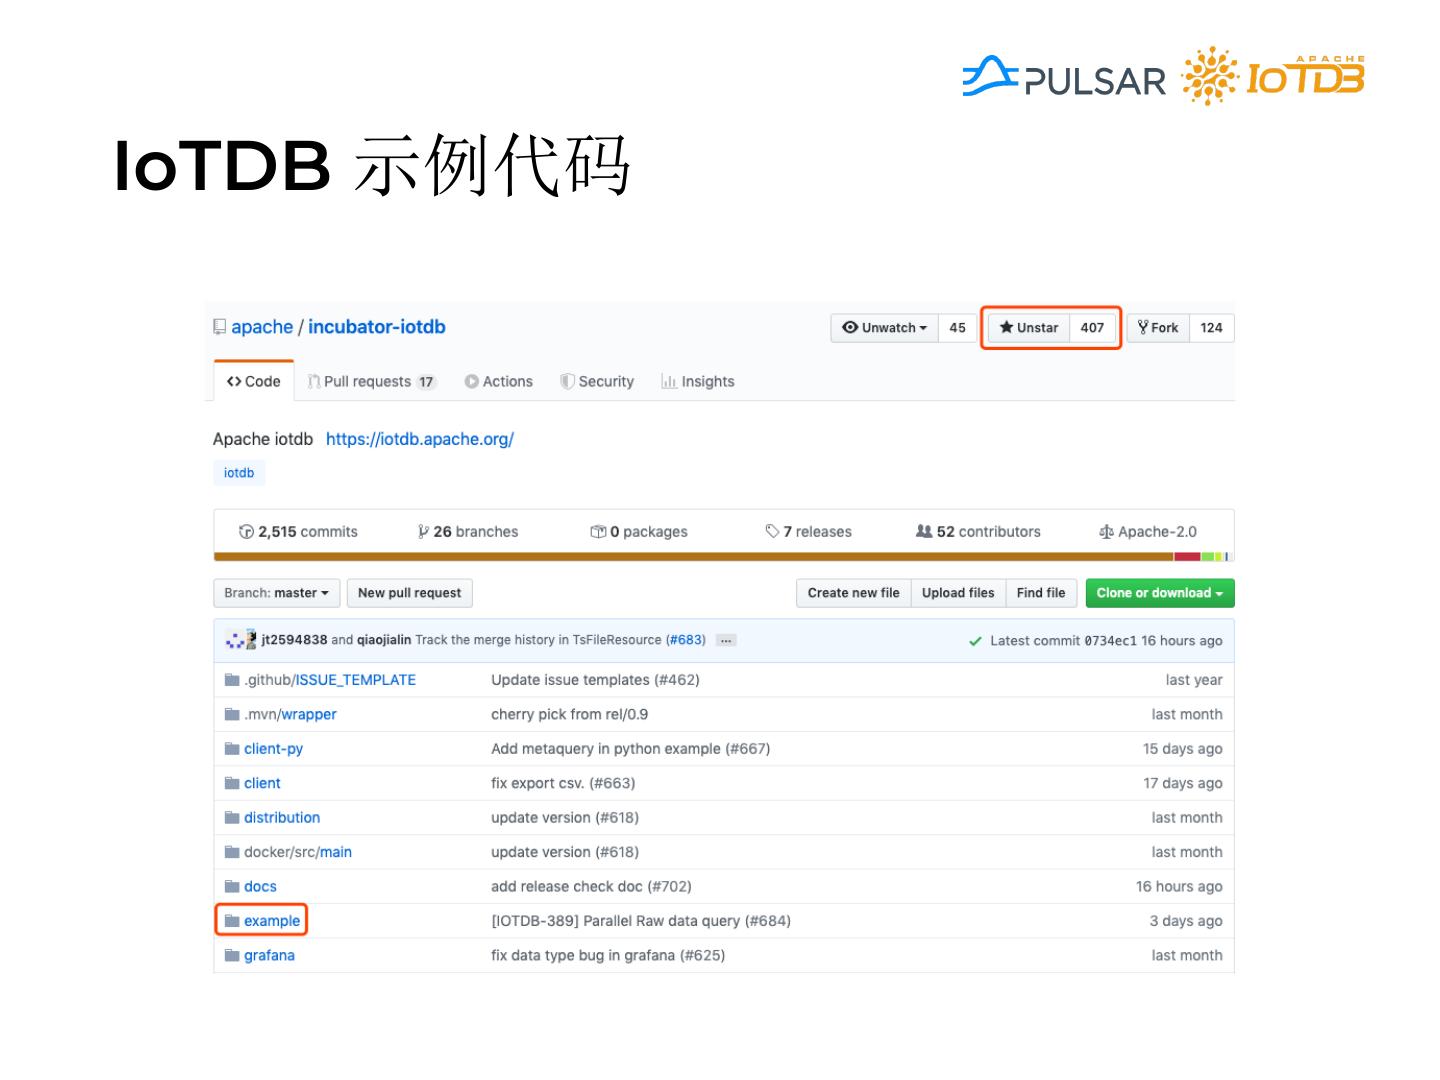Open latest commit hash 0734ec1
1440x1080 pixels.
tap(1110, 641)
